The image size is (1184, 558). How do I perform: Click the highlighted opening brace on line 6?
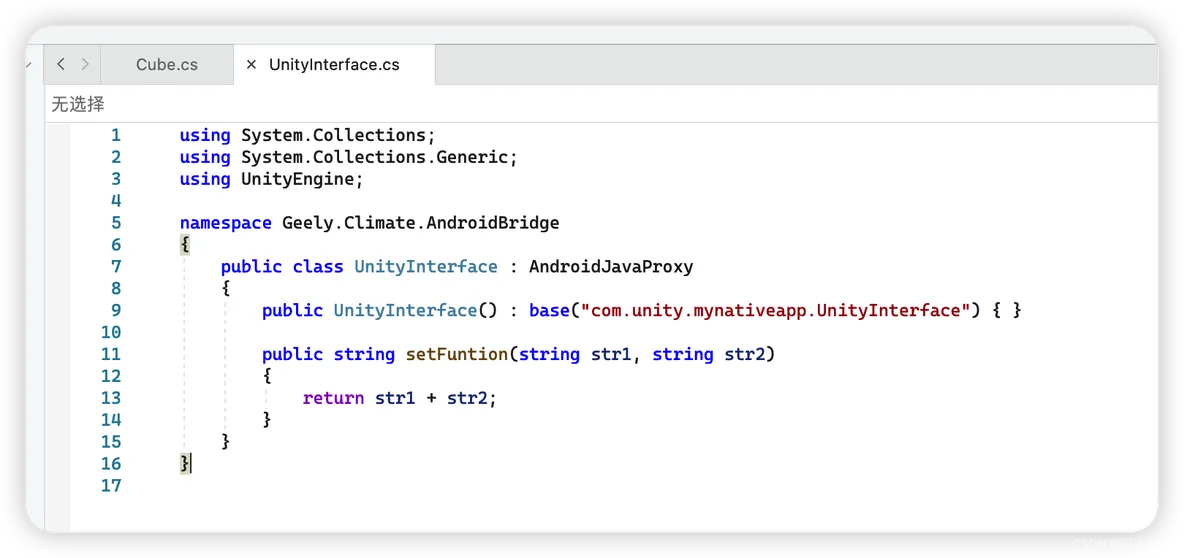coord(185,245)
